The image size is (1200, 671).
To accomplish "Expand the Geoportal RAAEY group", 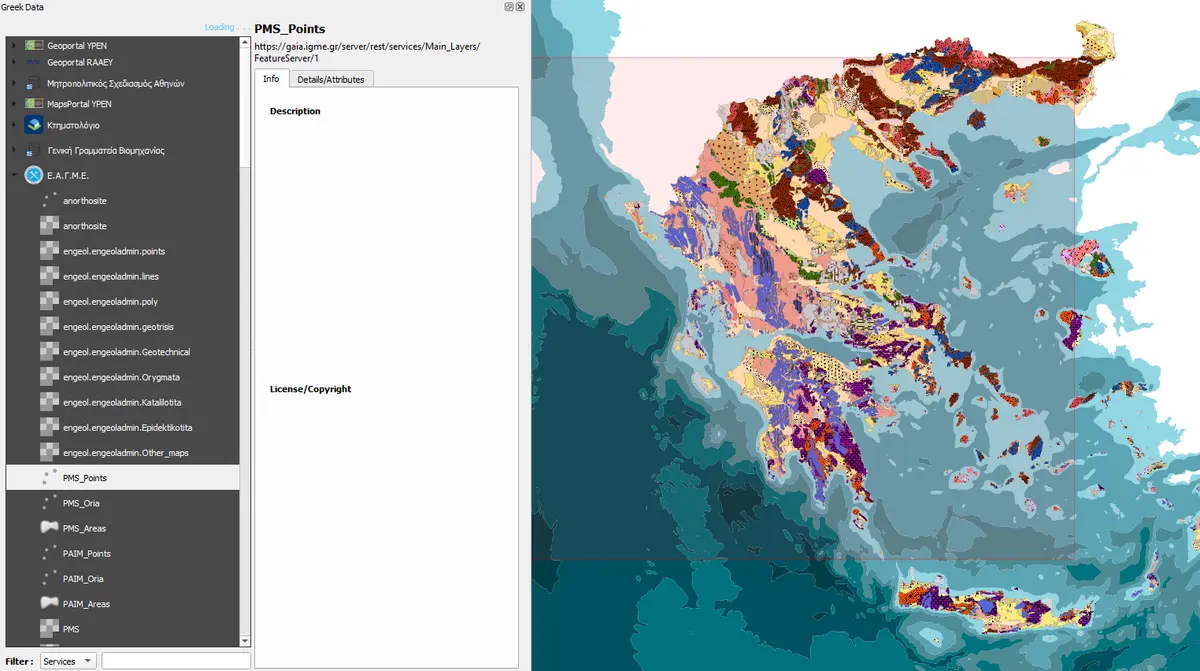I will pyautogui.click(x=14, y=62).
